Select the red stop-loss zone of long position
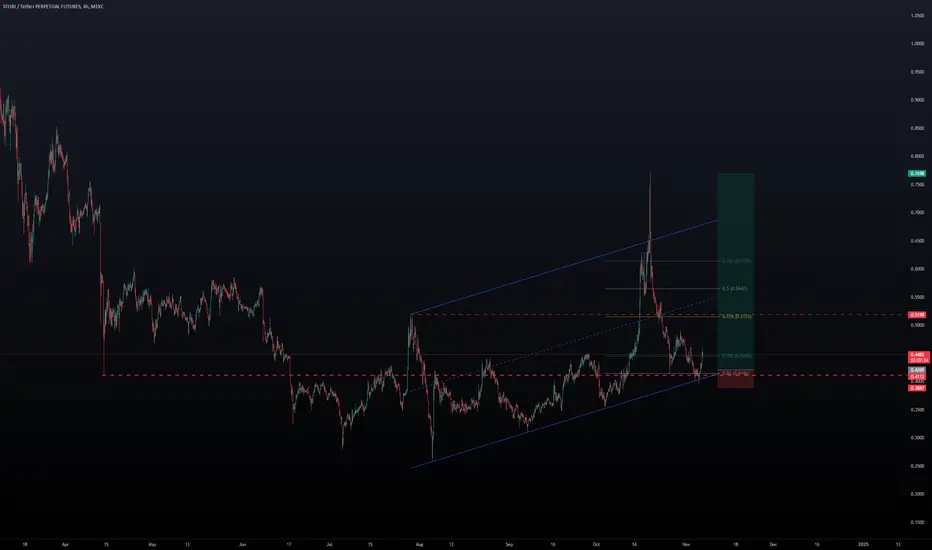The image size is (932, 550). coord(736,379)
